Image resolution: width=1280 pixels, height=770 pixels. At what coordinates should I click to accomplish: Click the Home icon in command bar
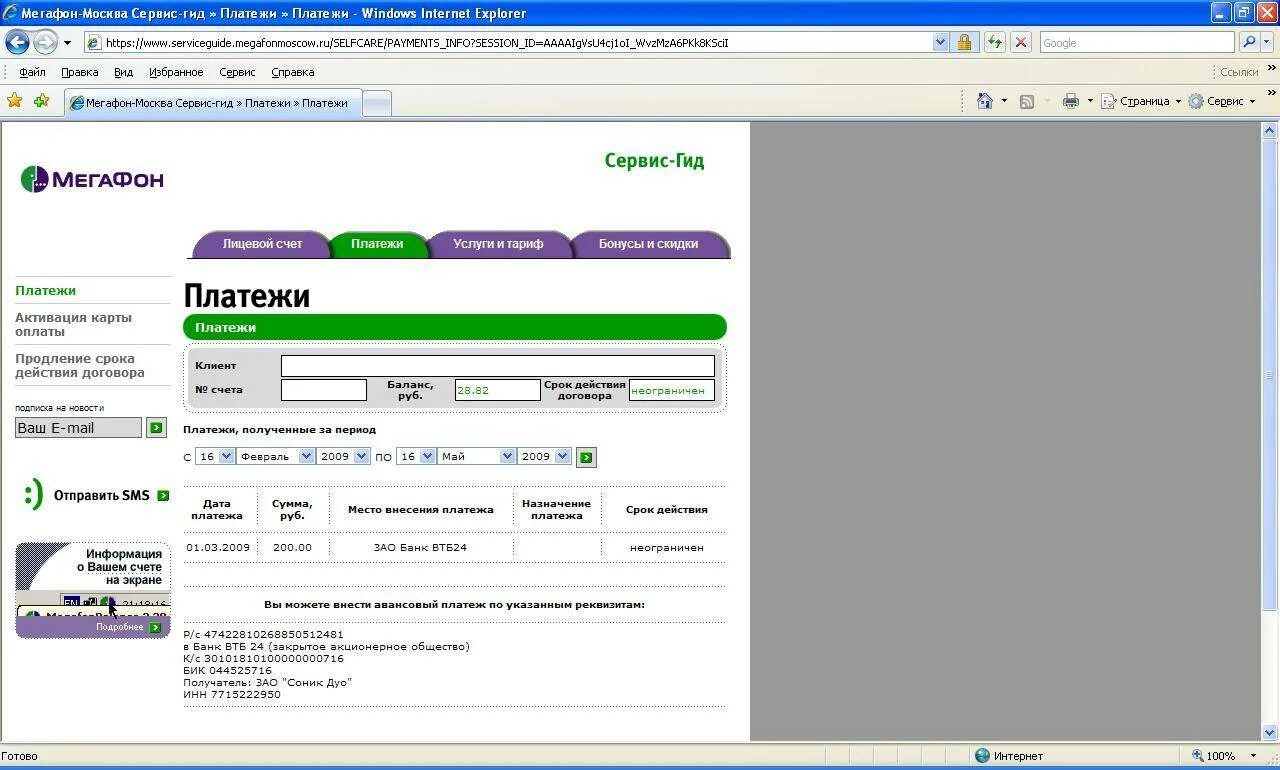click(x=985, y=101)
